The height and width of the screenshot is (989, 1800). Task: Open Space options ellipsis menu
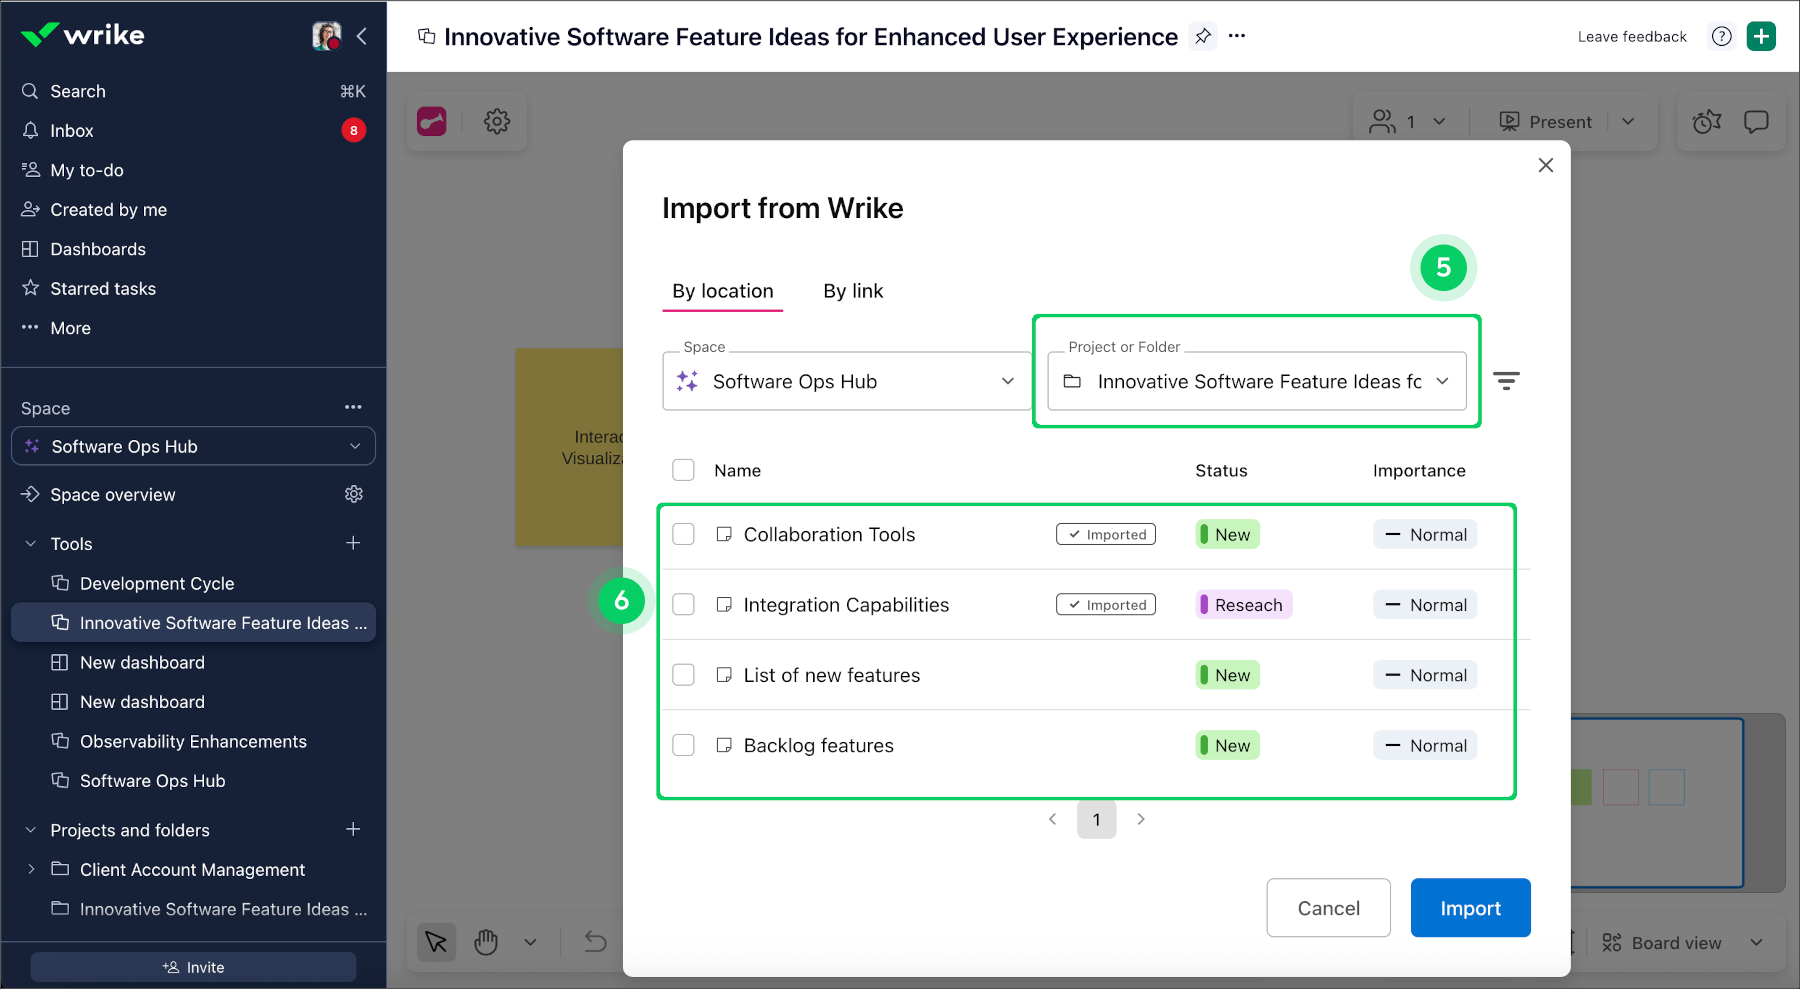(x=353, y=407)
